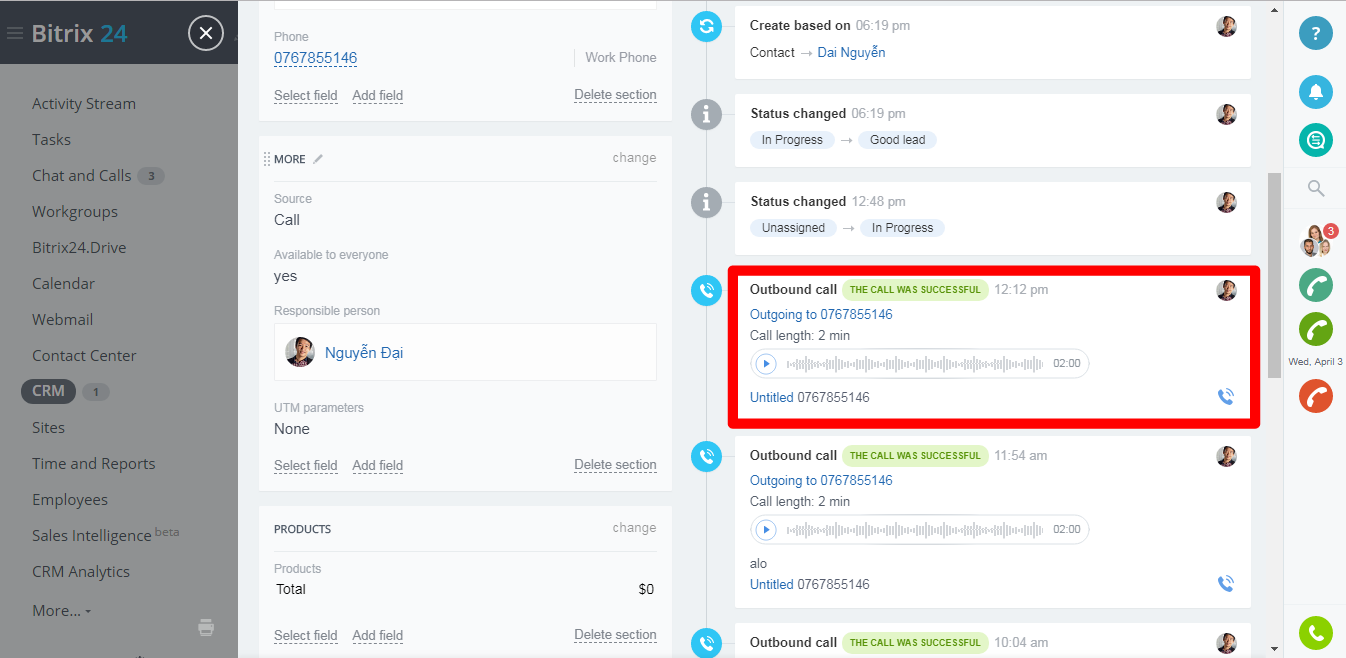Open Contact Center in sidebar
Screen dimensions: 1346x658
coord(84,356)
